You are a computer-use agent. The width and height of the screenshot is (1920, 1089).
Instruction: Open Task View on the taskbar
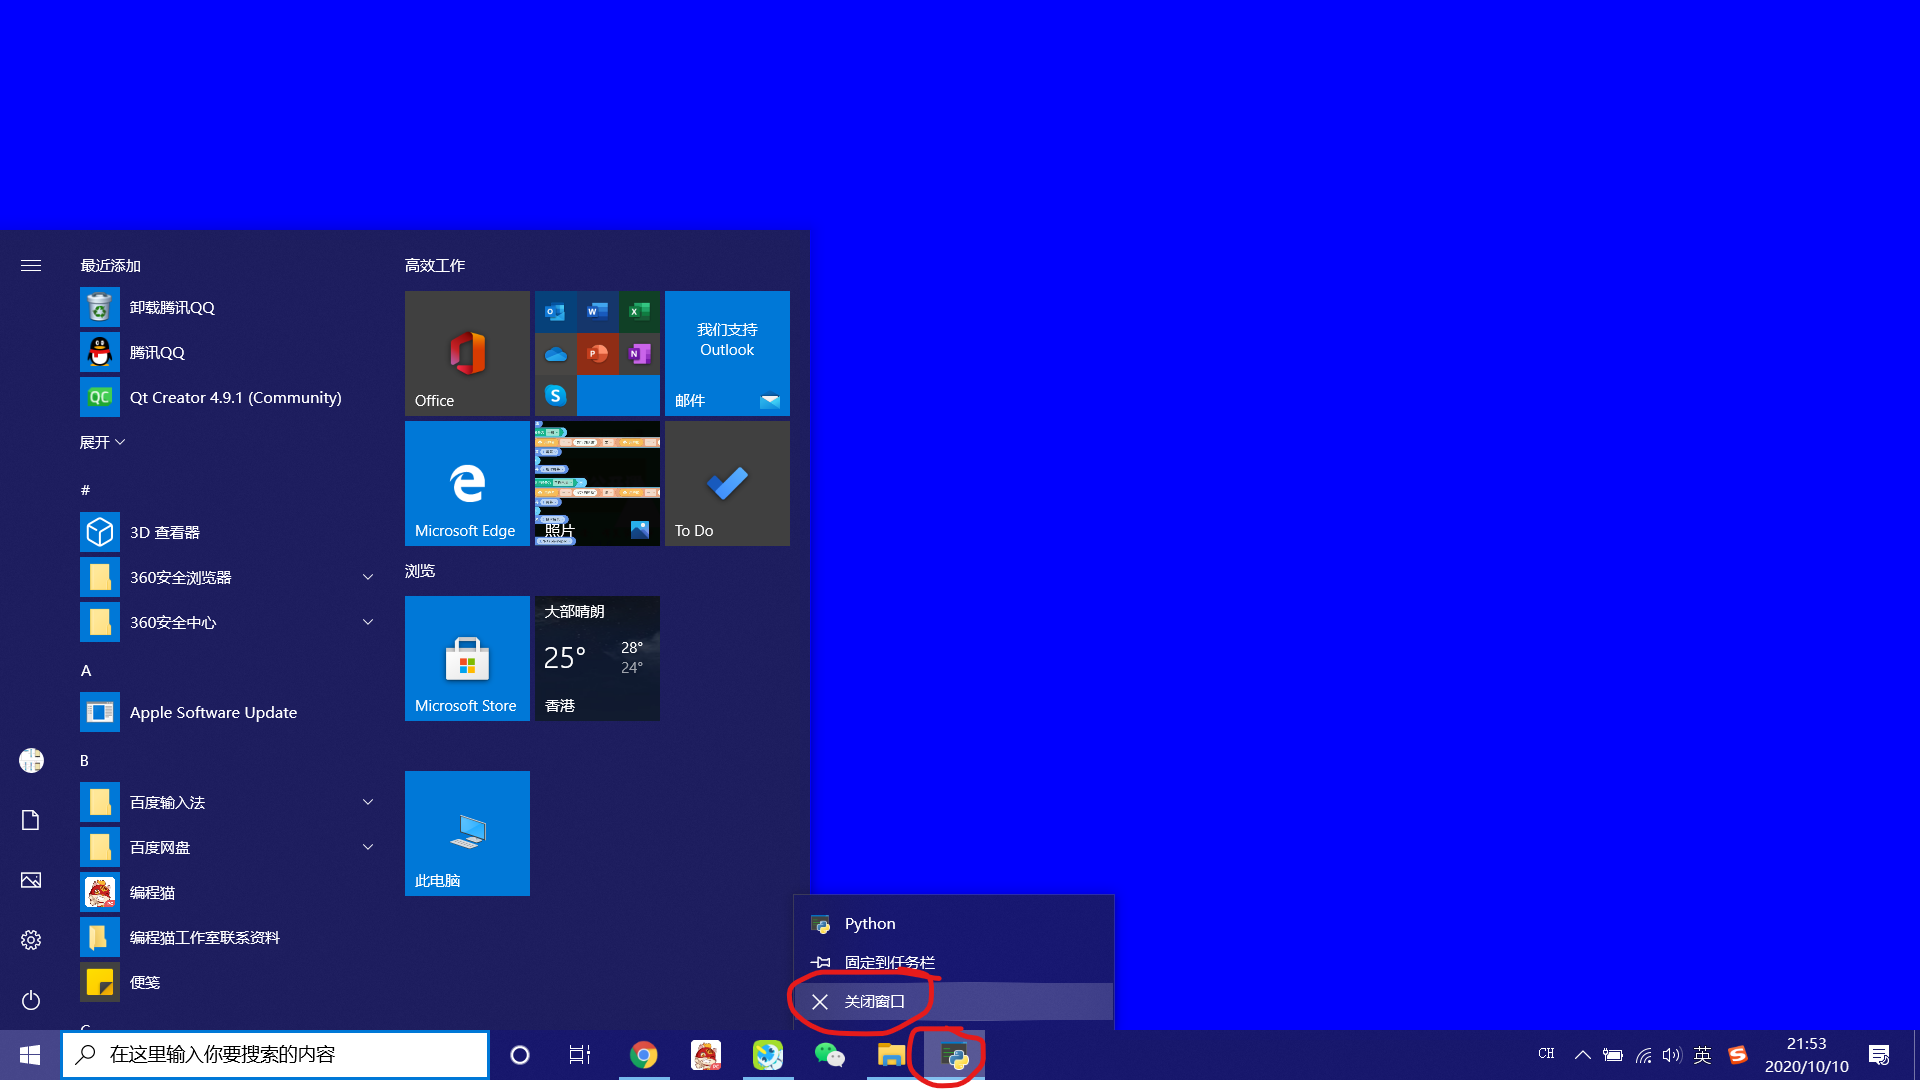click(x=580, y=1054)
